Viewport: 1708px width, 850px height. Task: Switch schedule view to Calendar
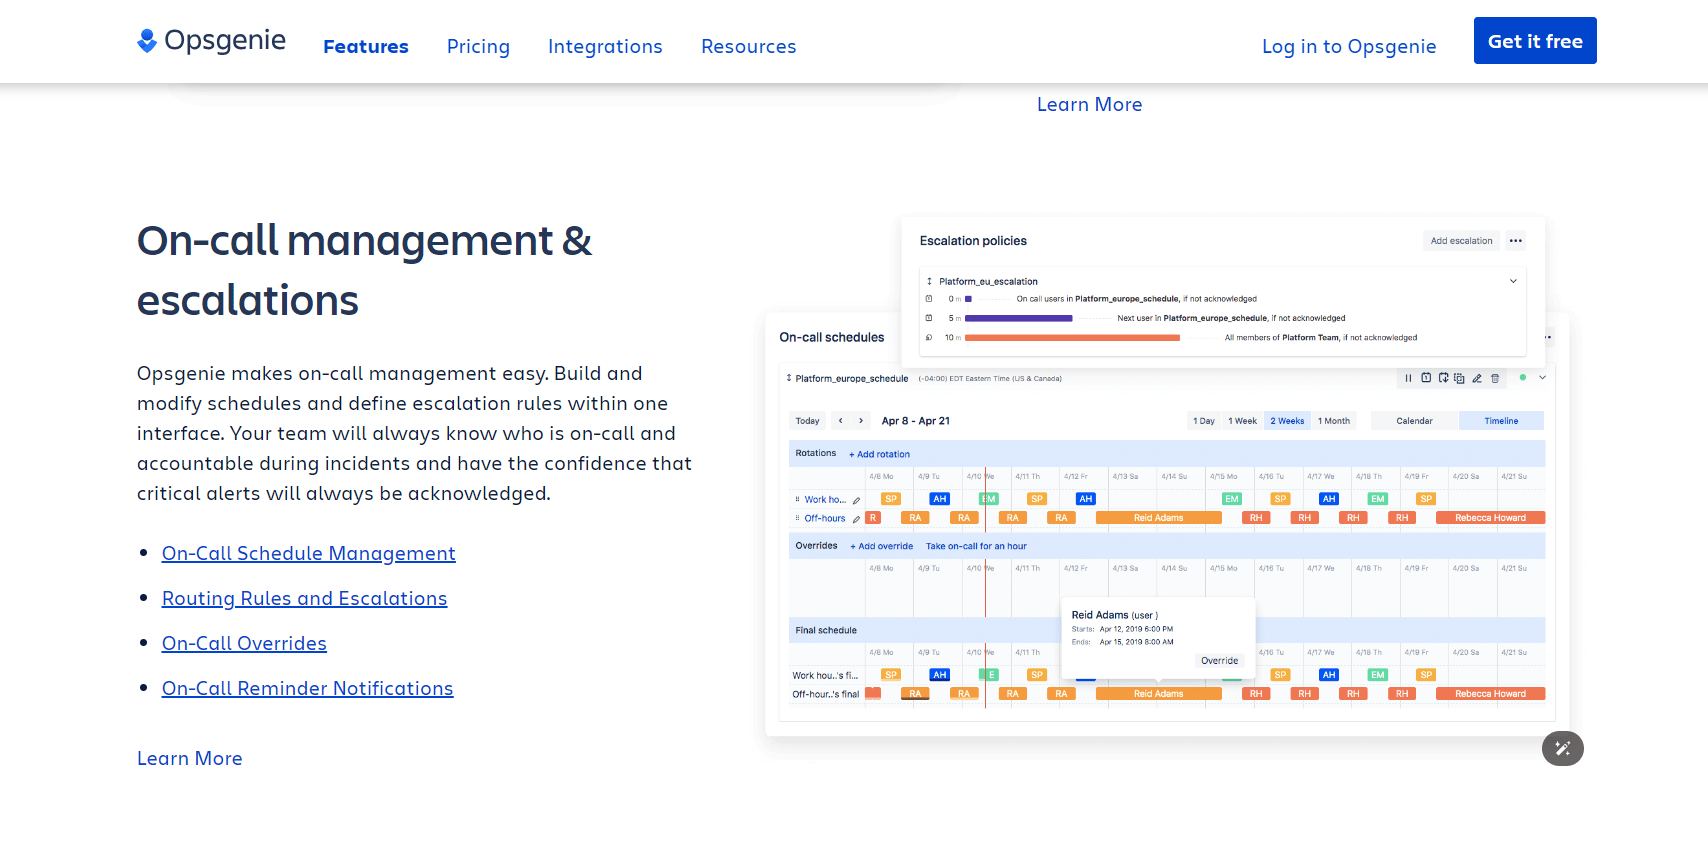[x=1414, y=421]
